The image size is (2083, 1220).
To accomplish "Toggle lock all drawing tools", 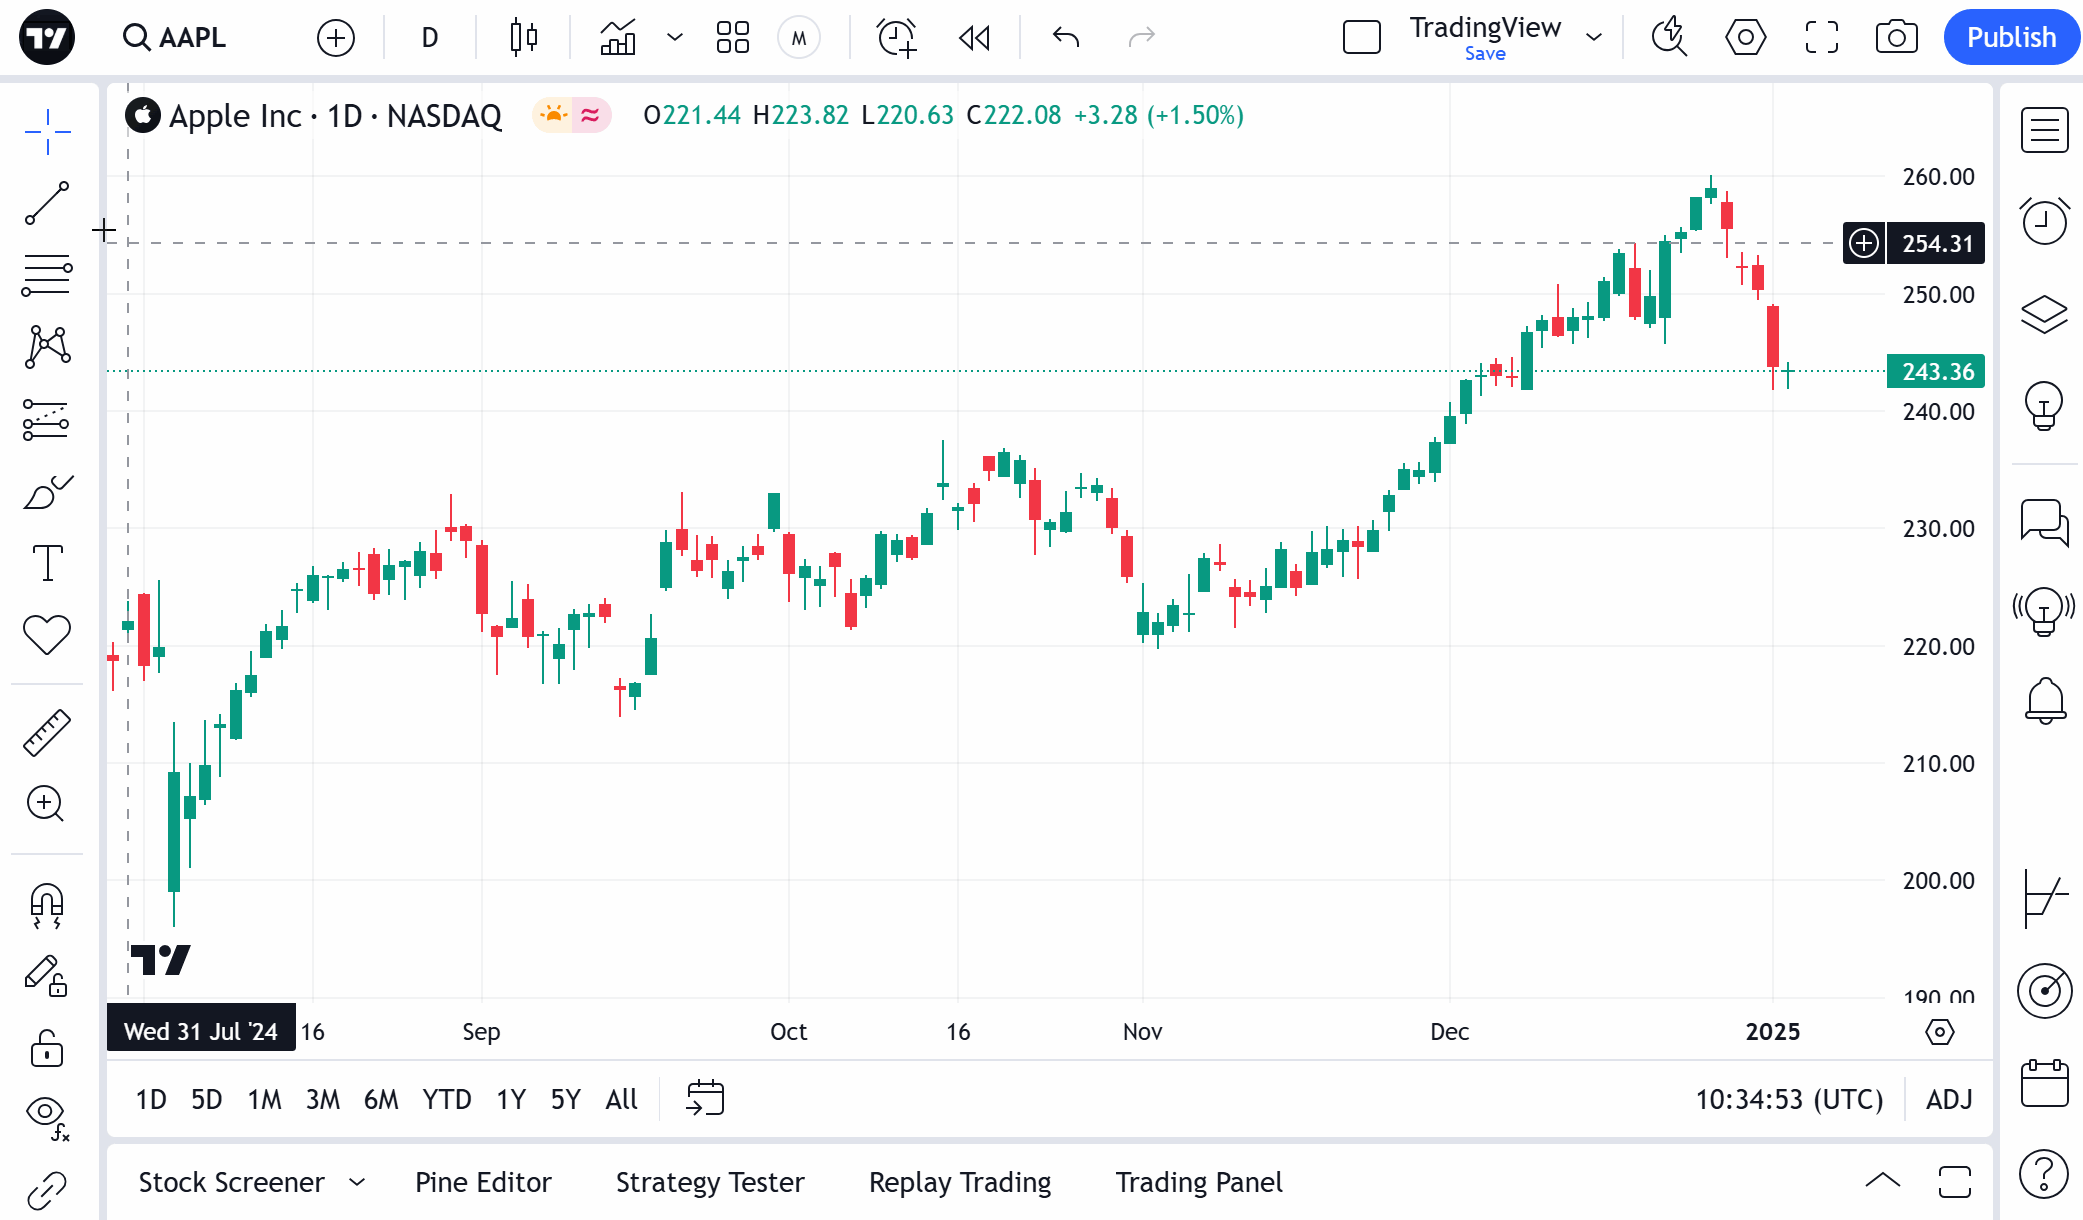I will point(46,1049).
